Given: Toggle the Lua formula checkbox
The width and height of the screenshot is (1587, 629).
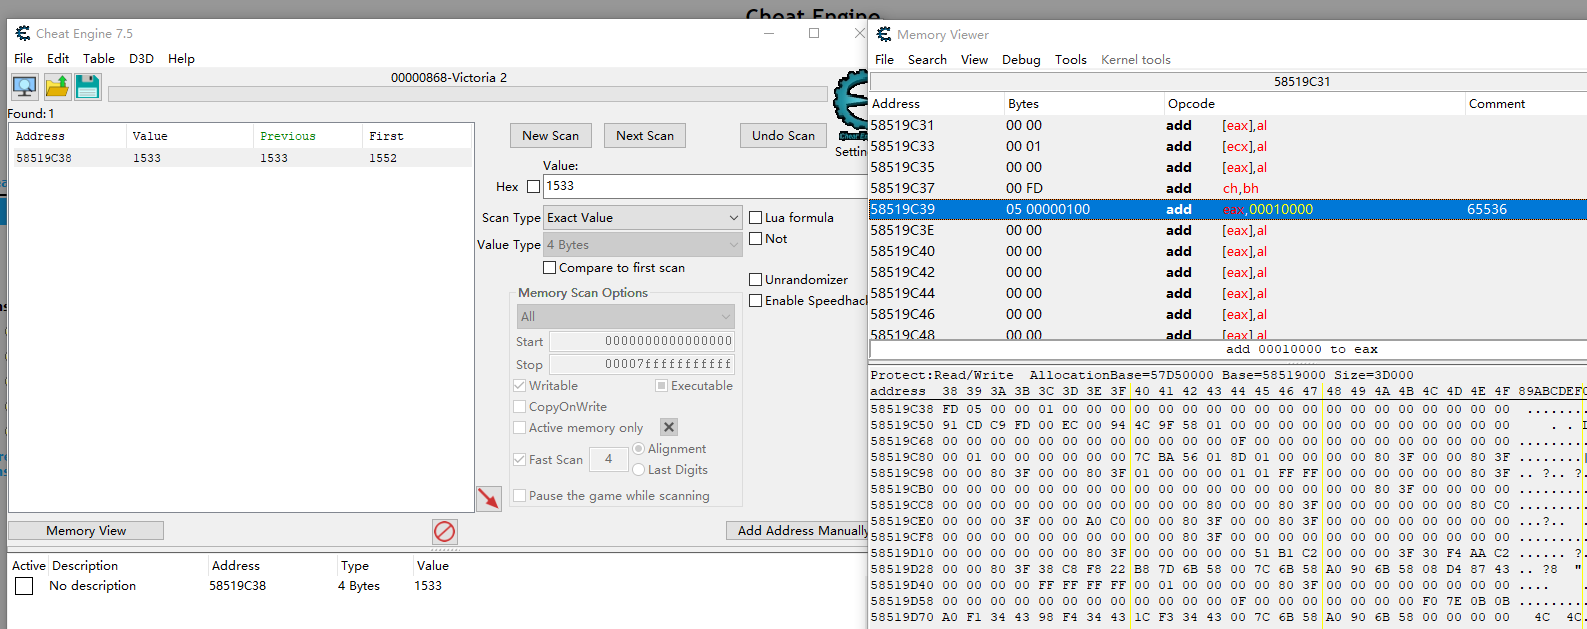Looking at the screenshot, I should (x=756, y=218).
